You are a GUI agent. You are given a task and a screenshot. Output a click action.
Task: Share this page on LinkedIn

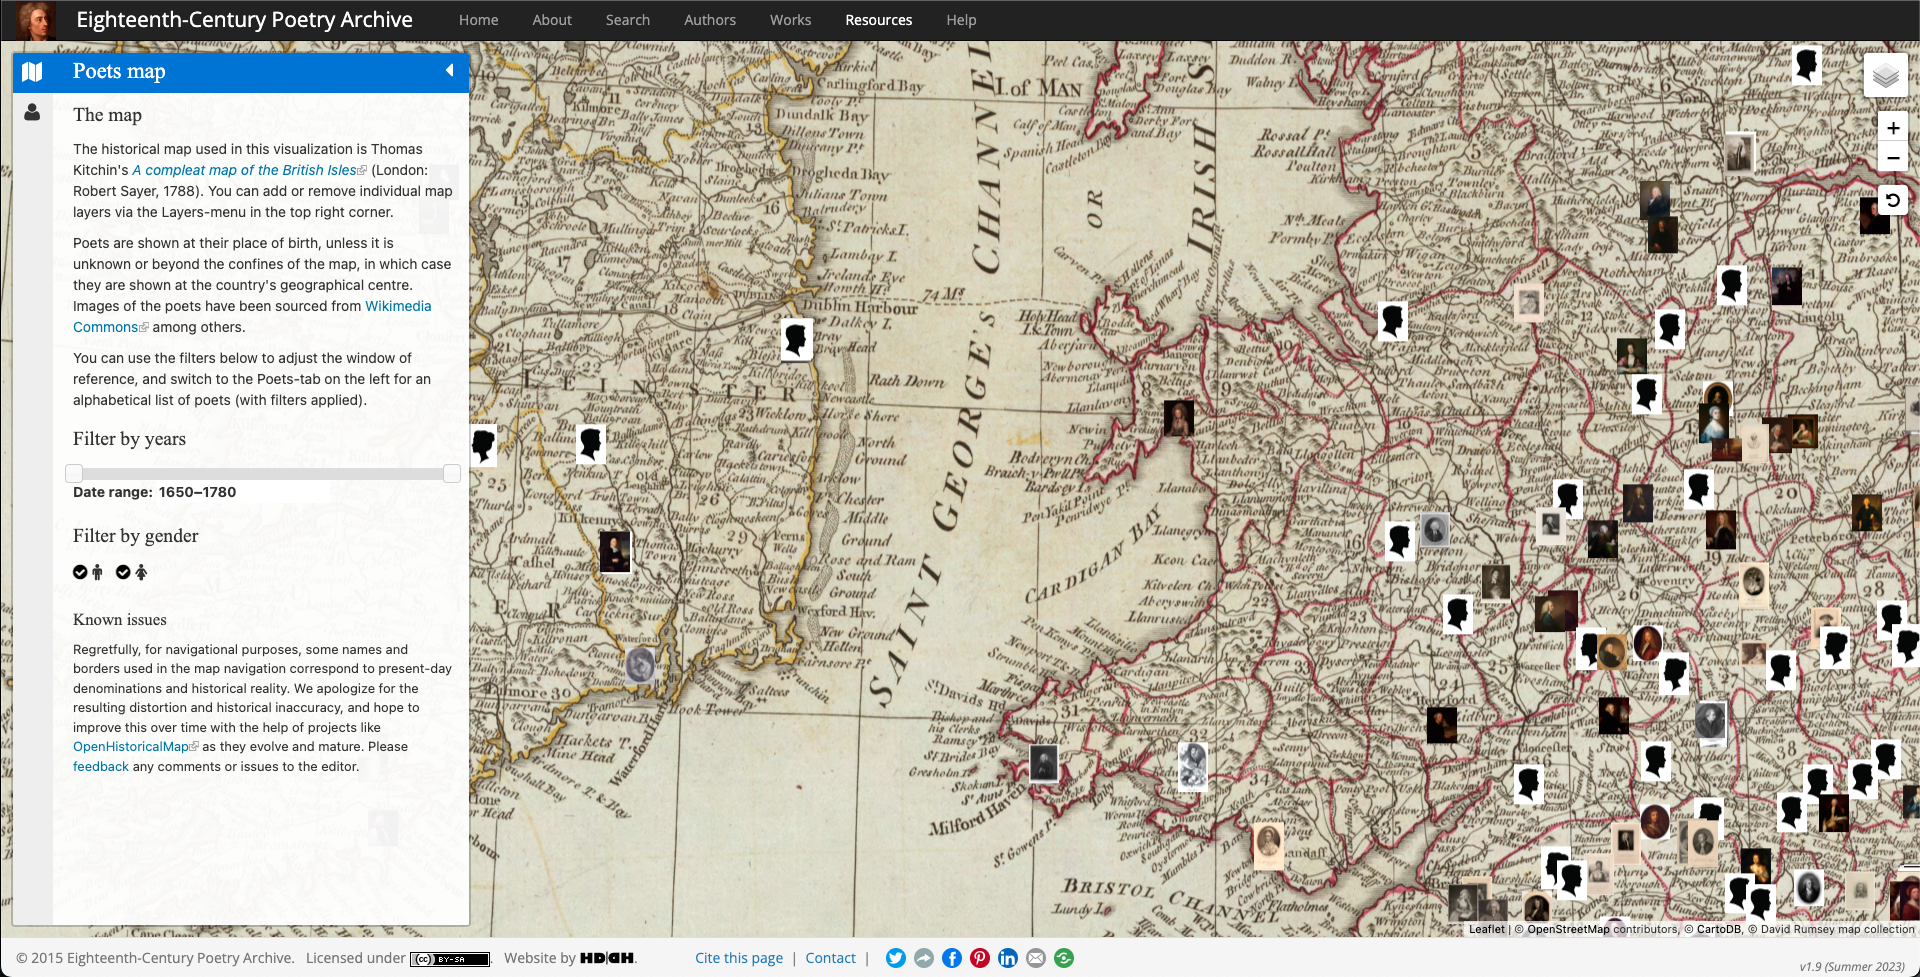[x=1008, y=958]
